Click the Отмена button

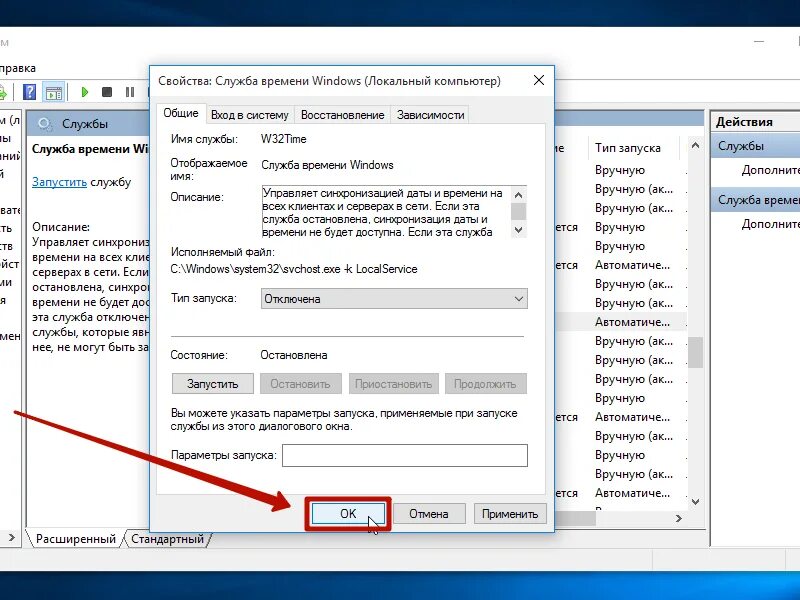tap(429, 514)
